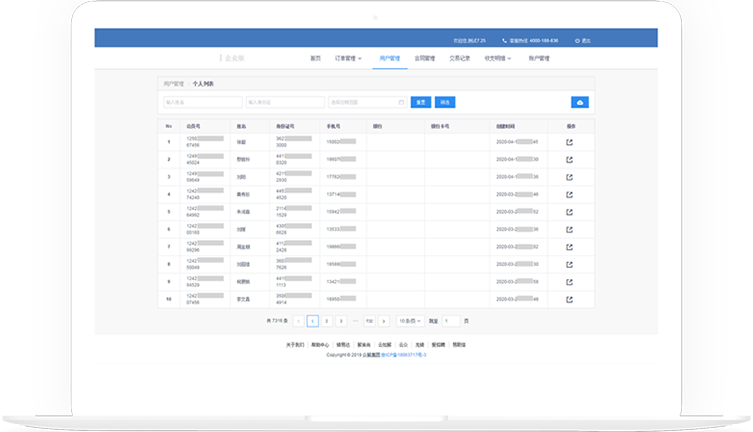753x432 pixels.
Task: Switch to the 合同管理 tab
Action: [423, 59]
